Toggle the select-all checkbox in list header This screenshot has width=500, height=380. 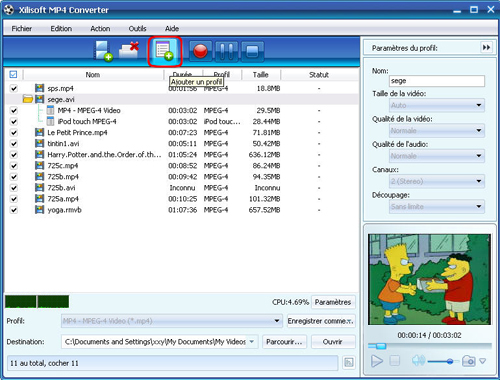(x=13, y=74)
